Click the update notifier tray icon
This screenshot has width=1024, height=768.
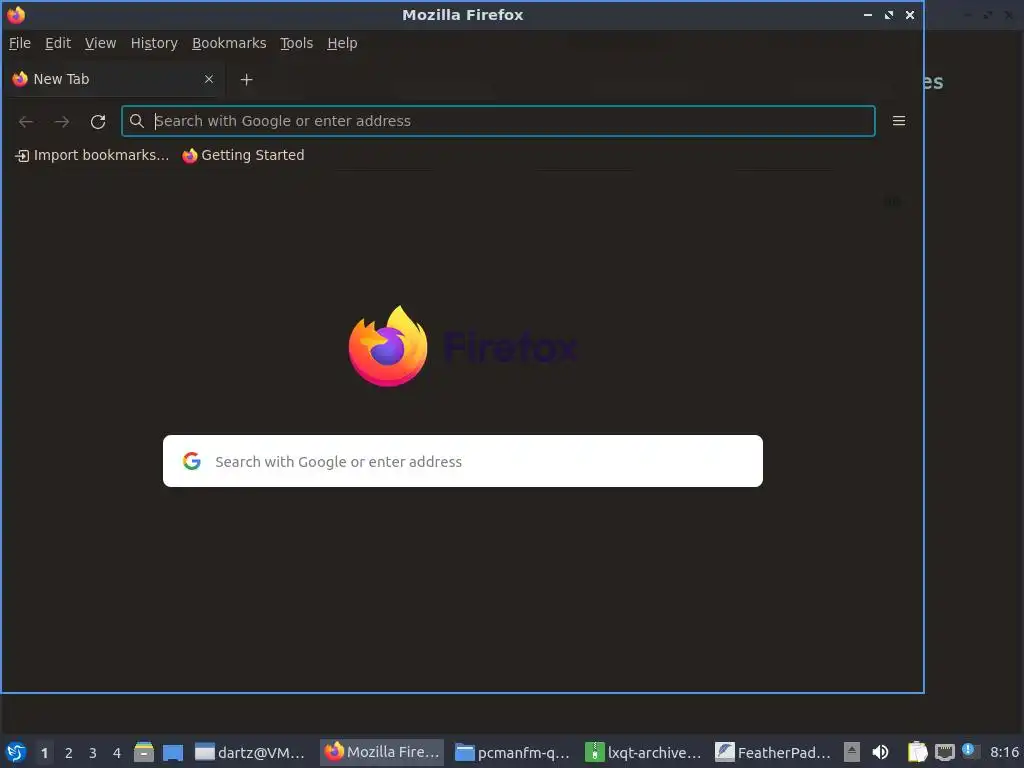click(x=968, y=750)
